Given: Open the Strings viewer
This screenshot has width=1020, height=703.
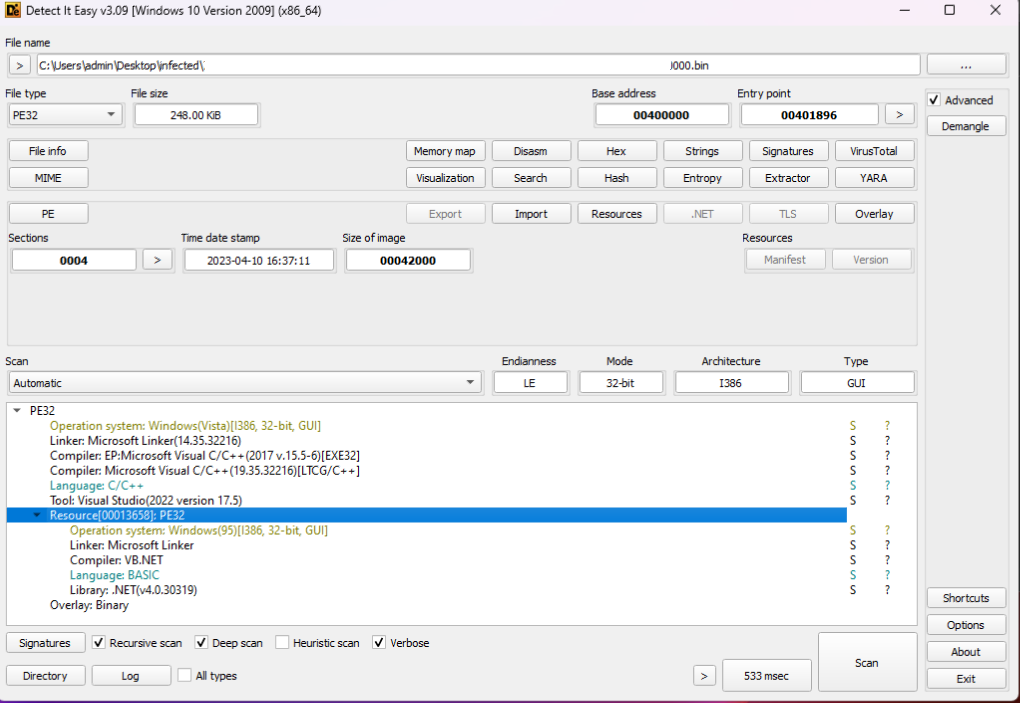Looking at the screenshot, I should [702, 151].
